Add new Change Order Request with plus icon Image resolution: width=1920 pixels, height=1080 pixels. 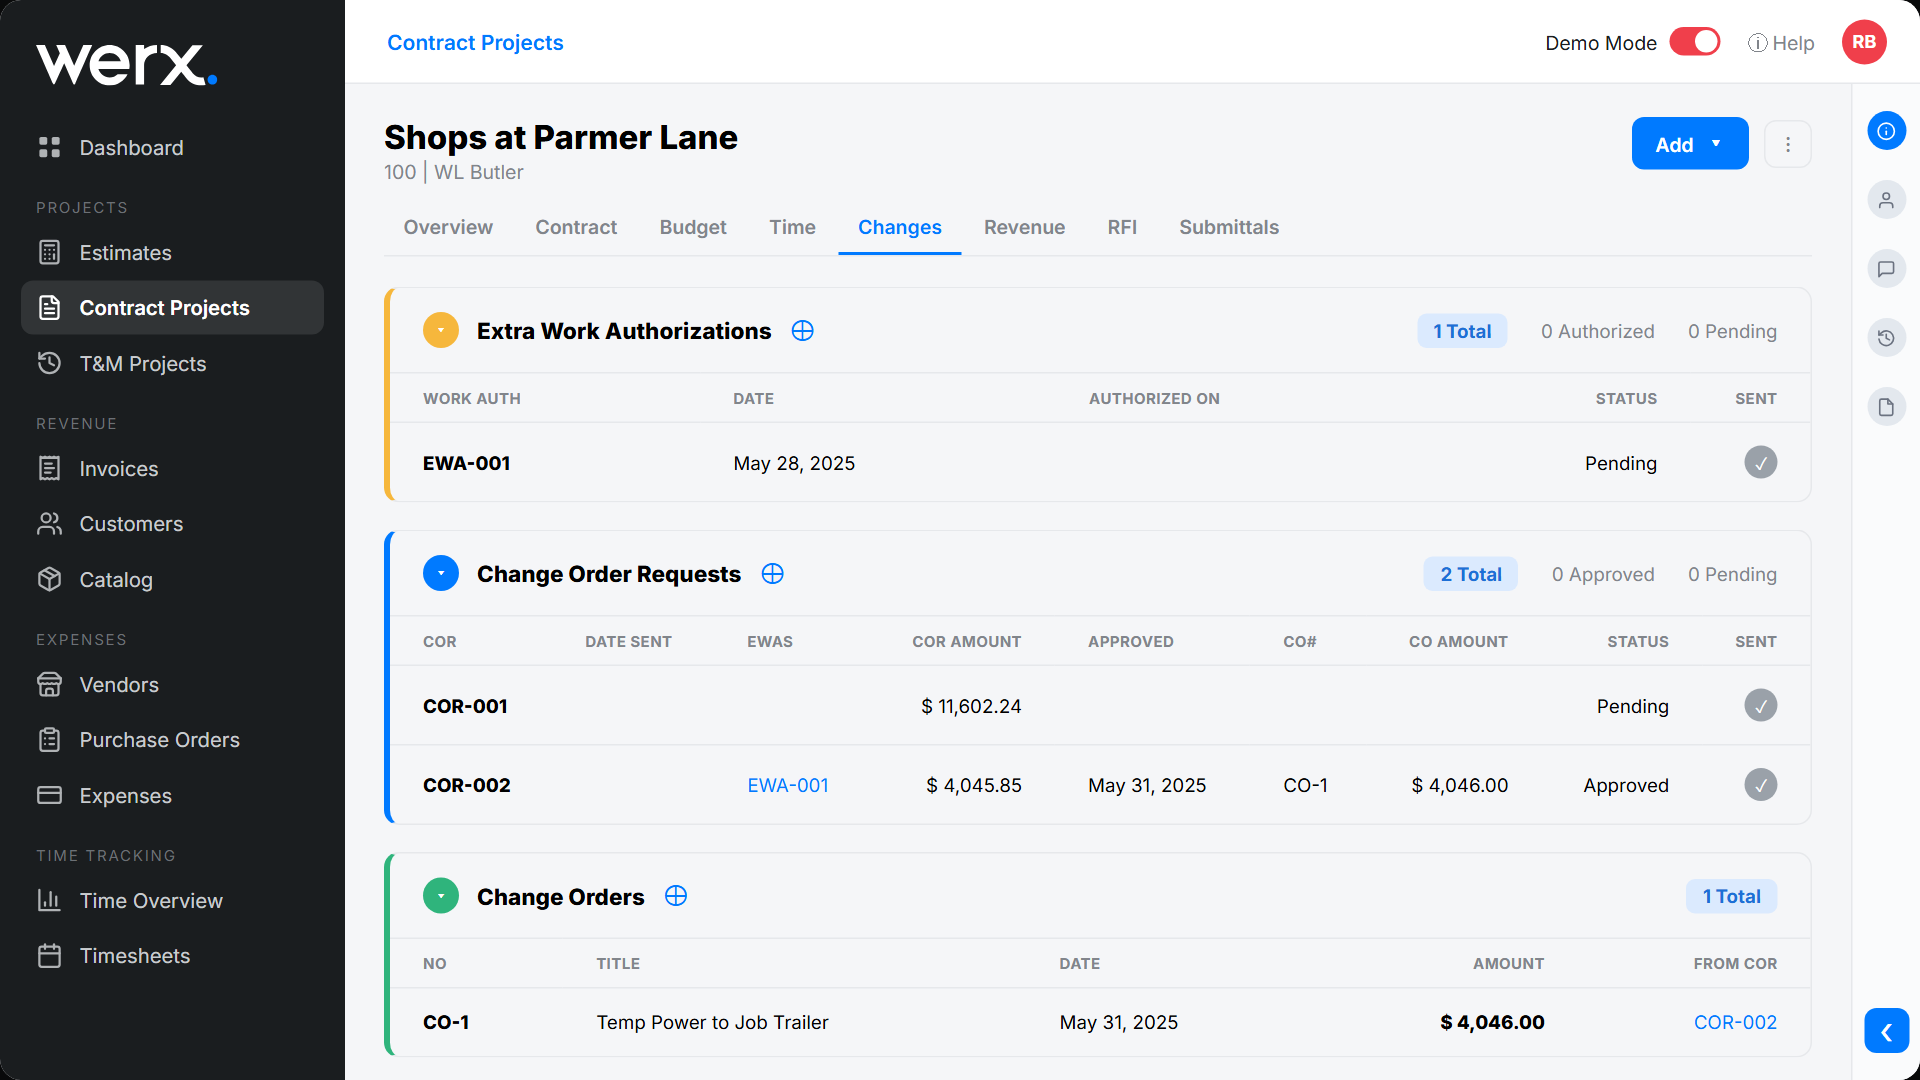coord(772,574)
